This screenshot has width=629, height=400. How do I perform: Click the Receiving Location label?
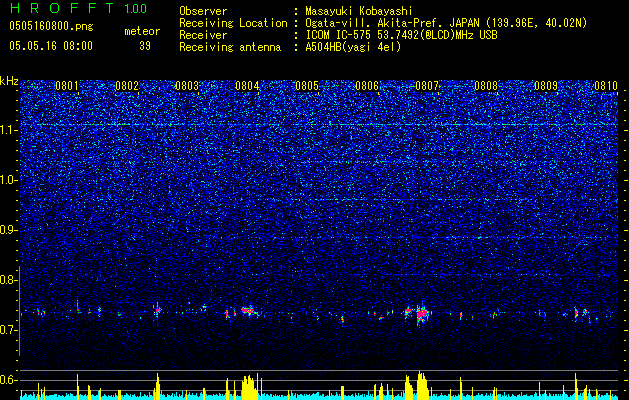tap(233, 23)
